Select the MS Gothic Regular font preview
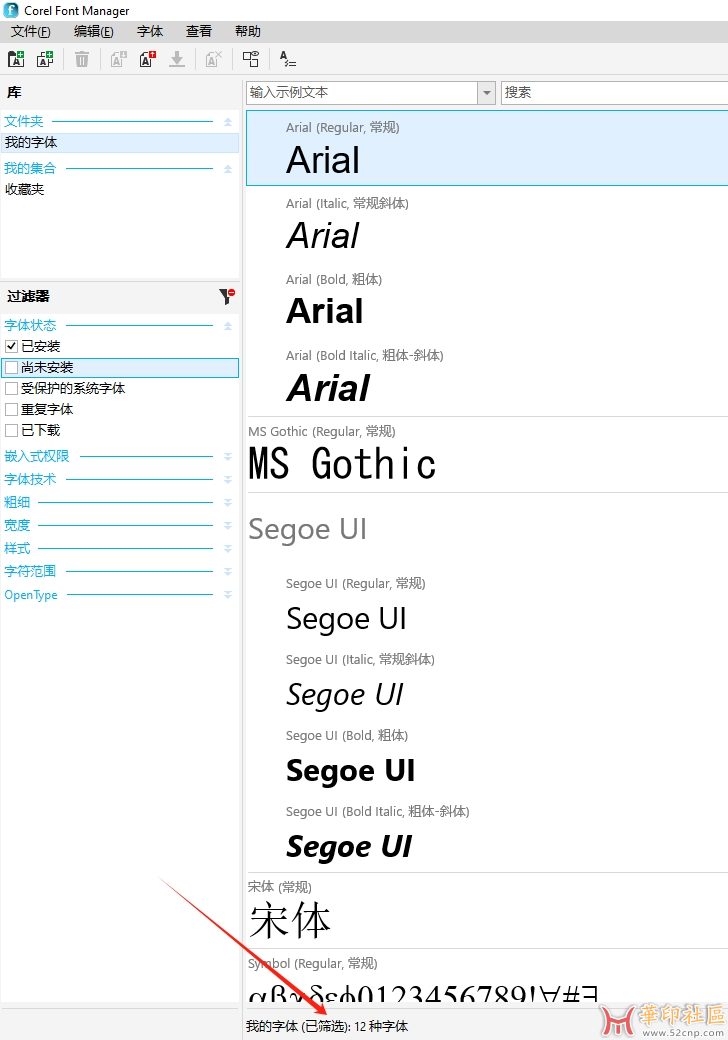 [x=342, y=464]
